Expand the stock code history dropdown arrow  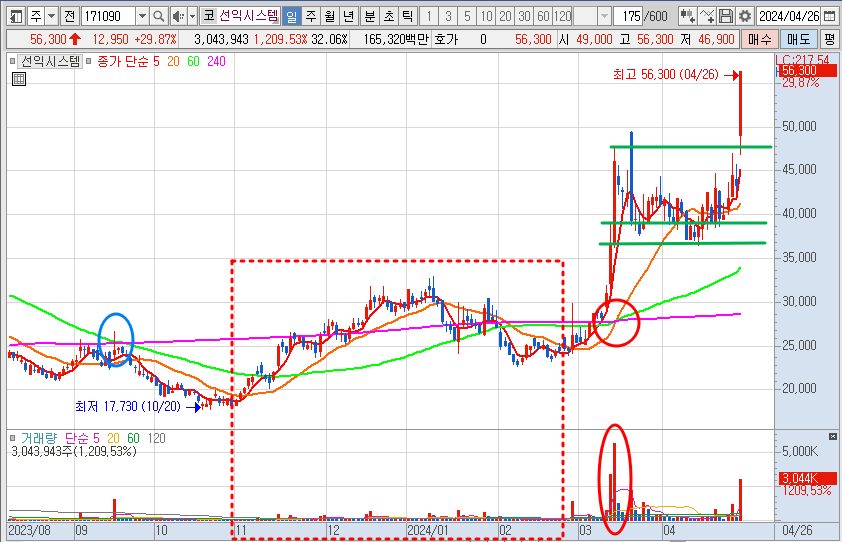(x=142, y=17)
